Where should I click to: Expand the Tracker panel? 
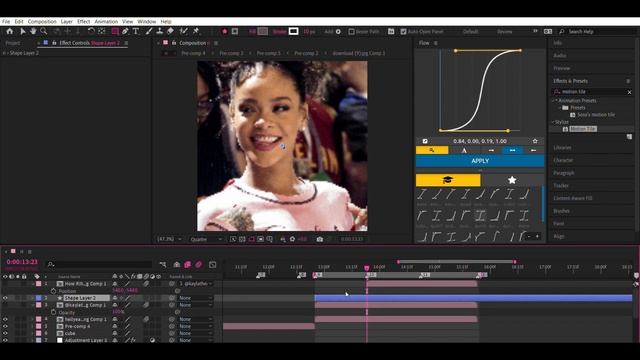[x=561, y=186]
